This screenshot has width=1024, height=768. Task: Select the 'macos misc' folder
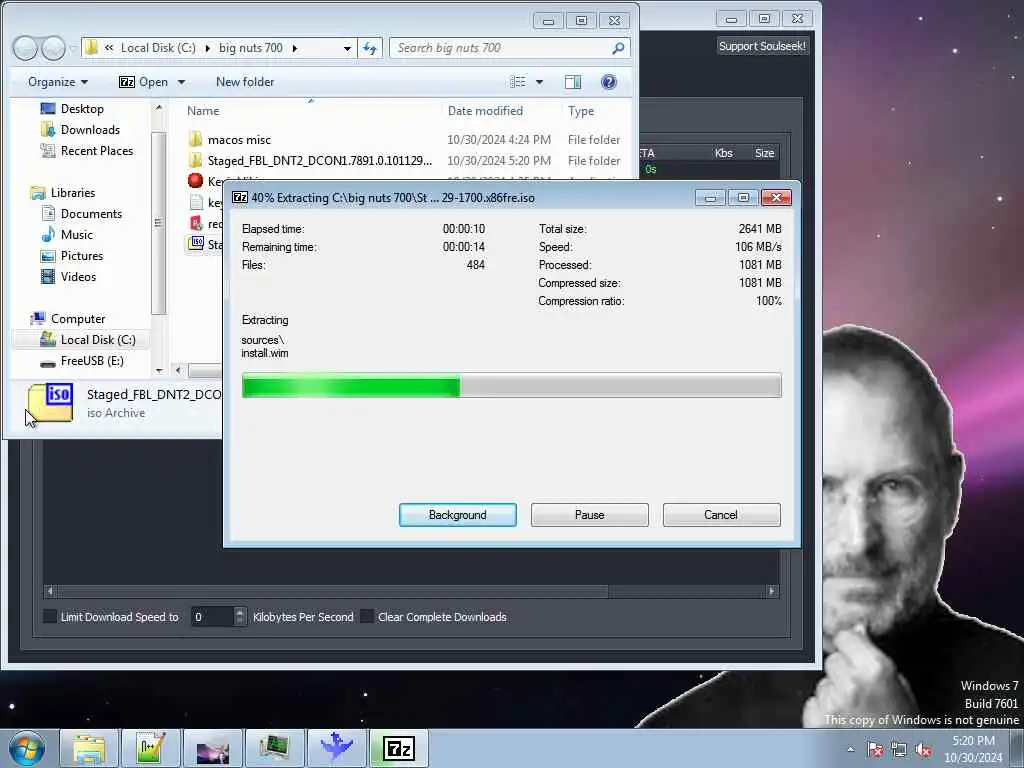click(x=238, y=140)
